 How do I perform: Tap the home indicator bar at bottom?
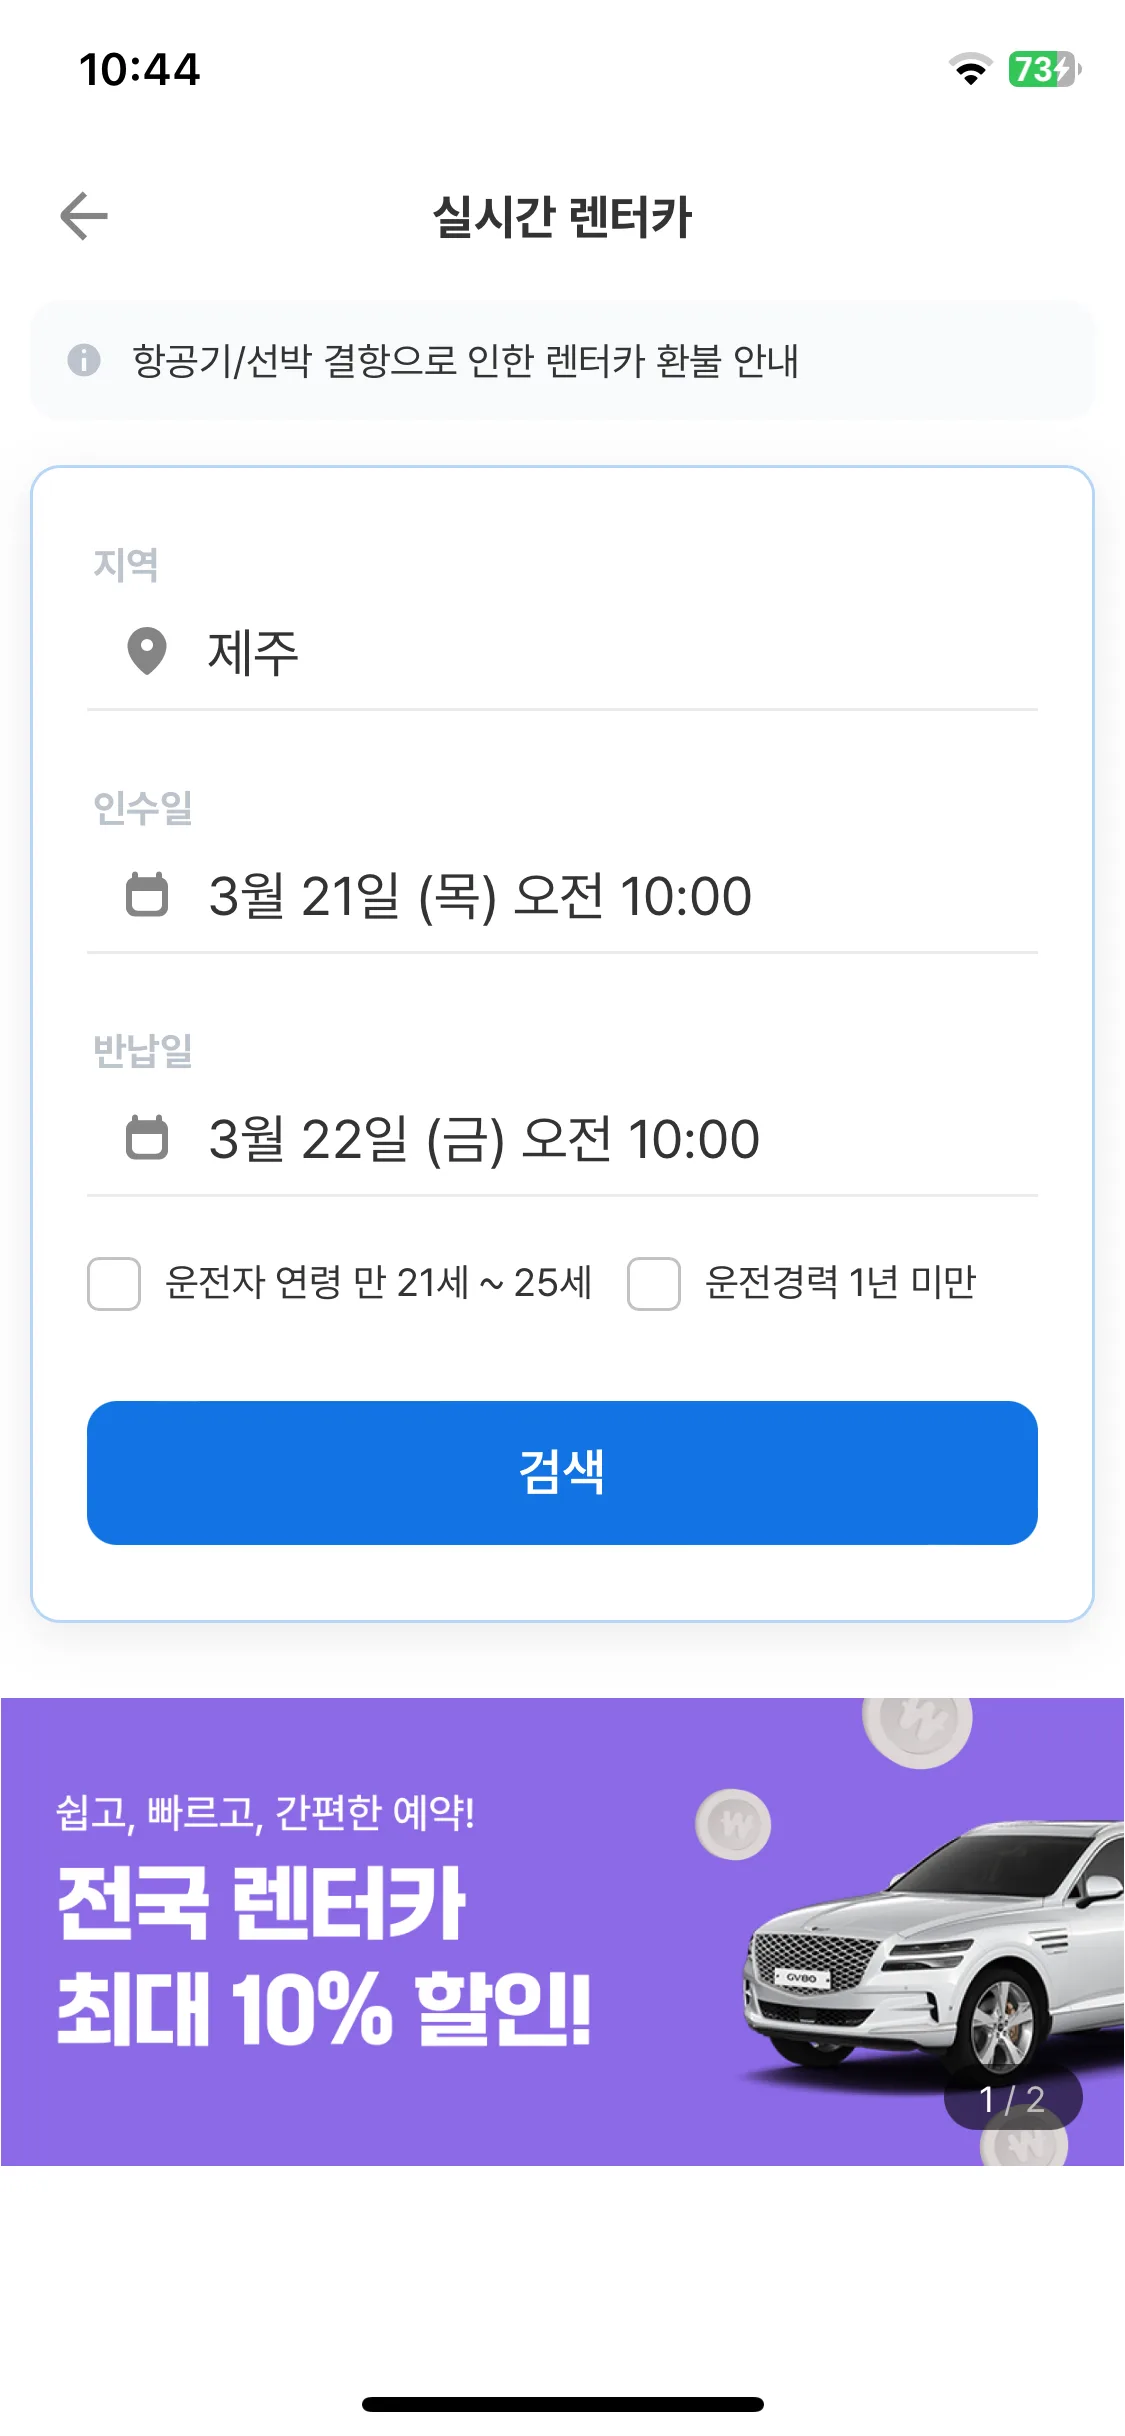coord(562,2404)
